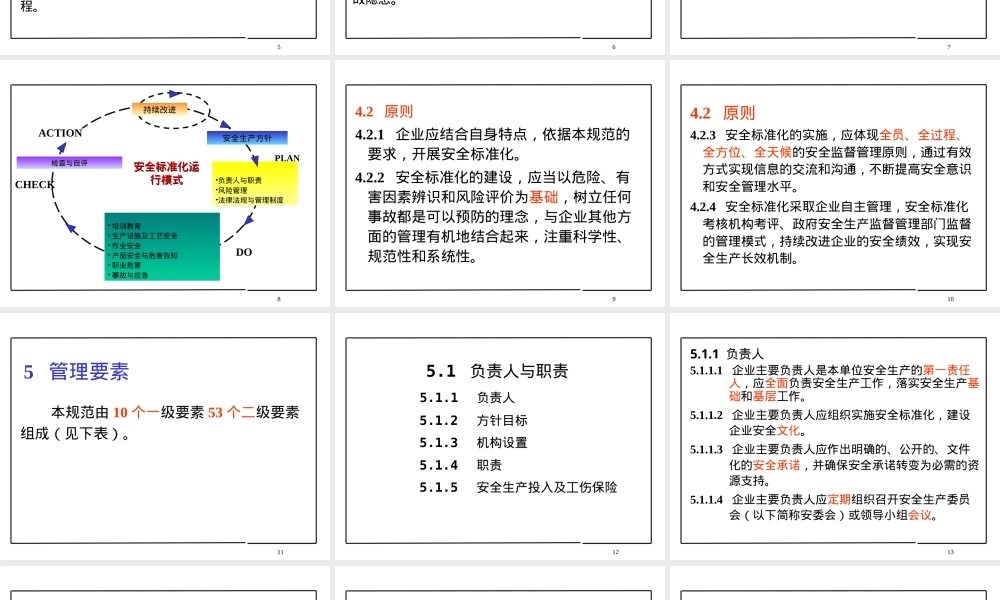Viewport: 1000px width, 600px height.
Task: Select the 持续改进 box in the cycle diagram
Action: click(x=159, y=110)
